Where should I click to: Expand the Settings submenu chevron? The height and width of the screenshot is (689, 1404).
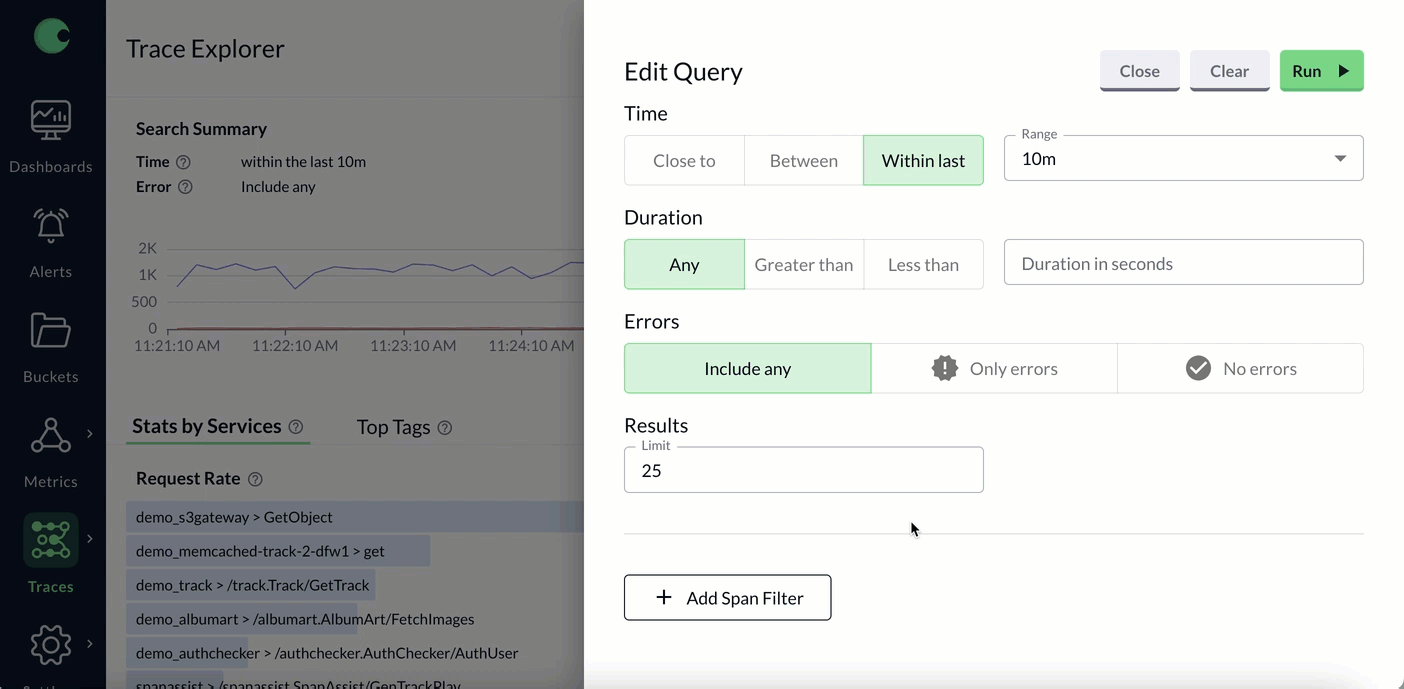[x=90, y=643]
